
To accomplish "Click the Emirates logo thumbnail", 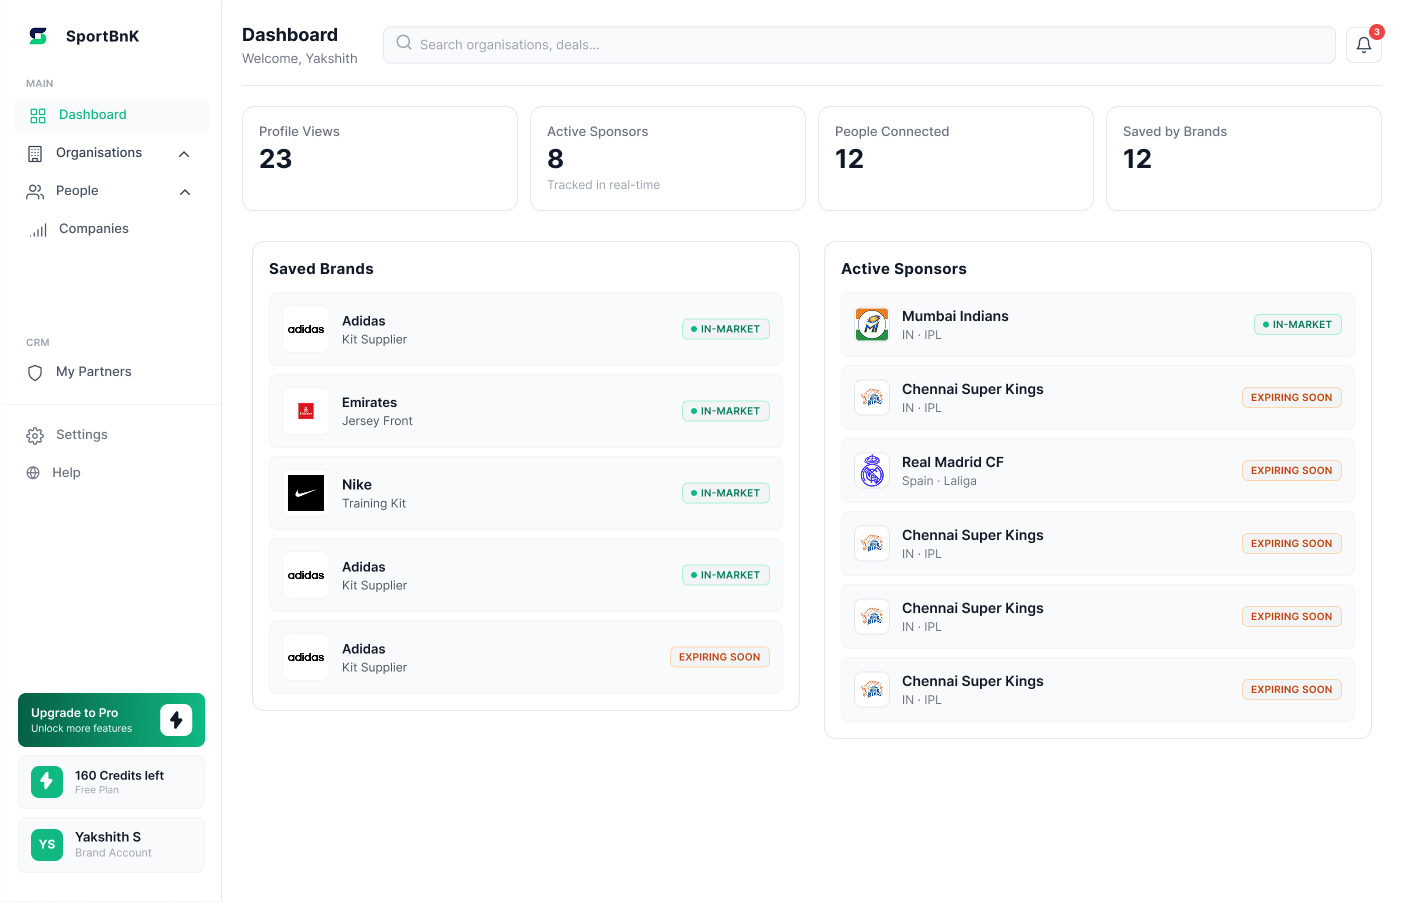I will coord(306,411).
